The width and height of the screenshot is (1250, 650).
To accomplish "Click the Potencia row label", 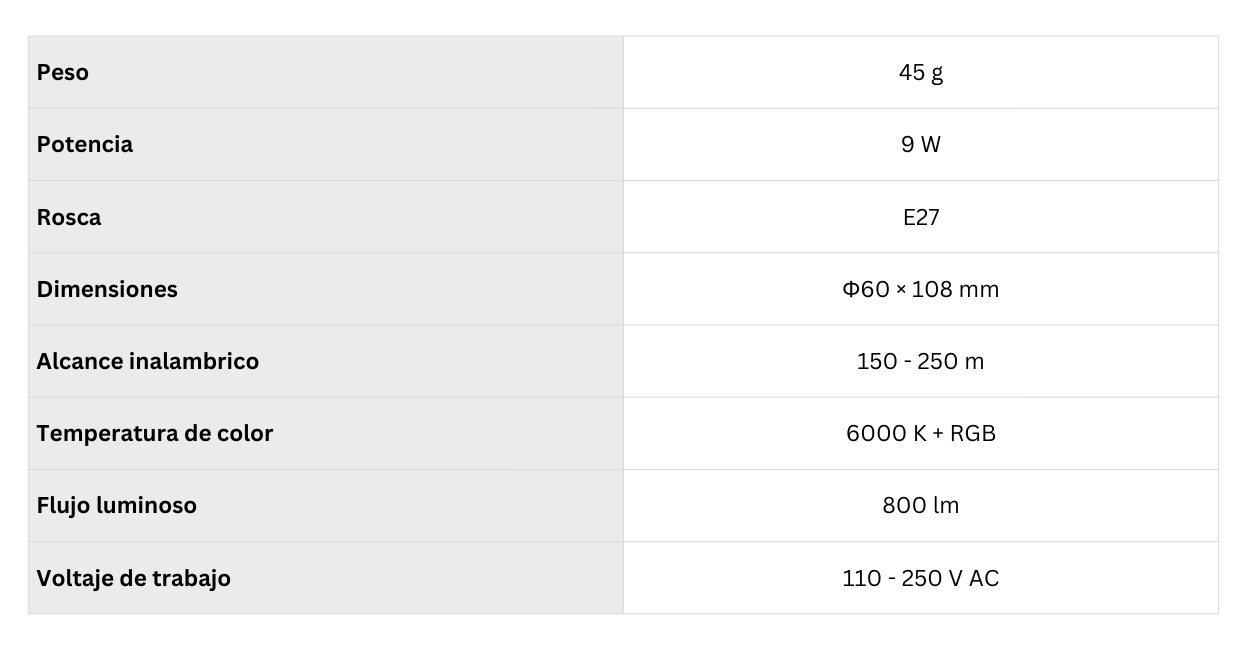I will tap(85, 145).
